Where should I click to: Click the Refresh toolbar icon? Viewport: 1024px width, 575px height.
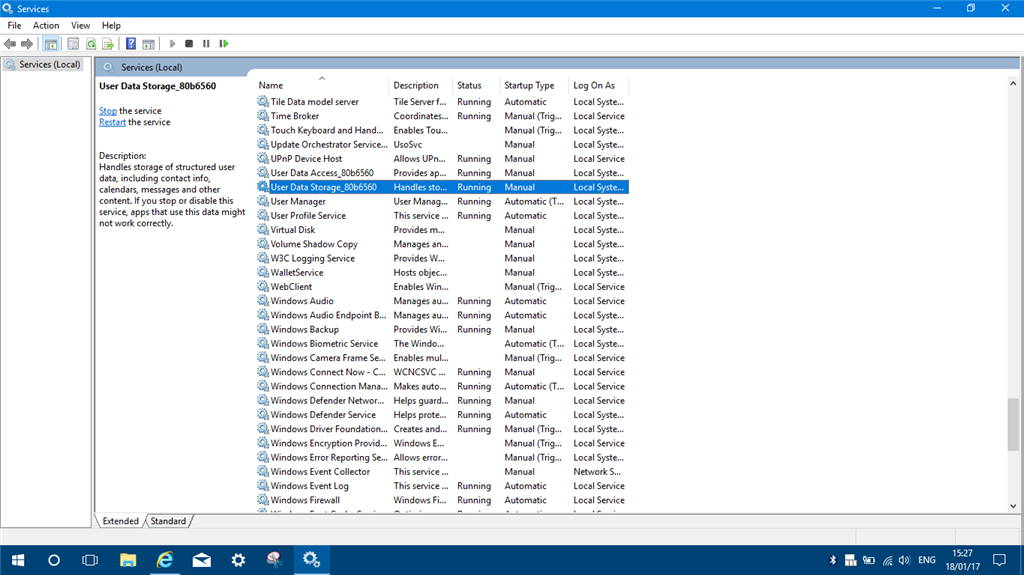[91, 44]
